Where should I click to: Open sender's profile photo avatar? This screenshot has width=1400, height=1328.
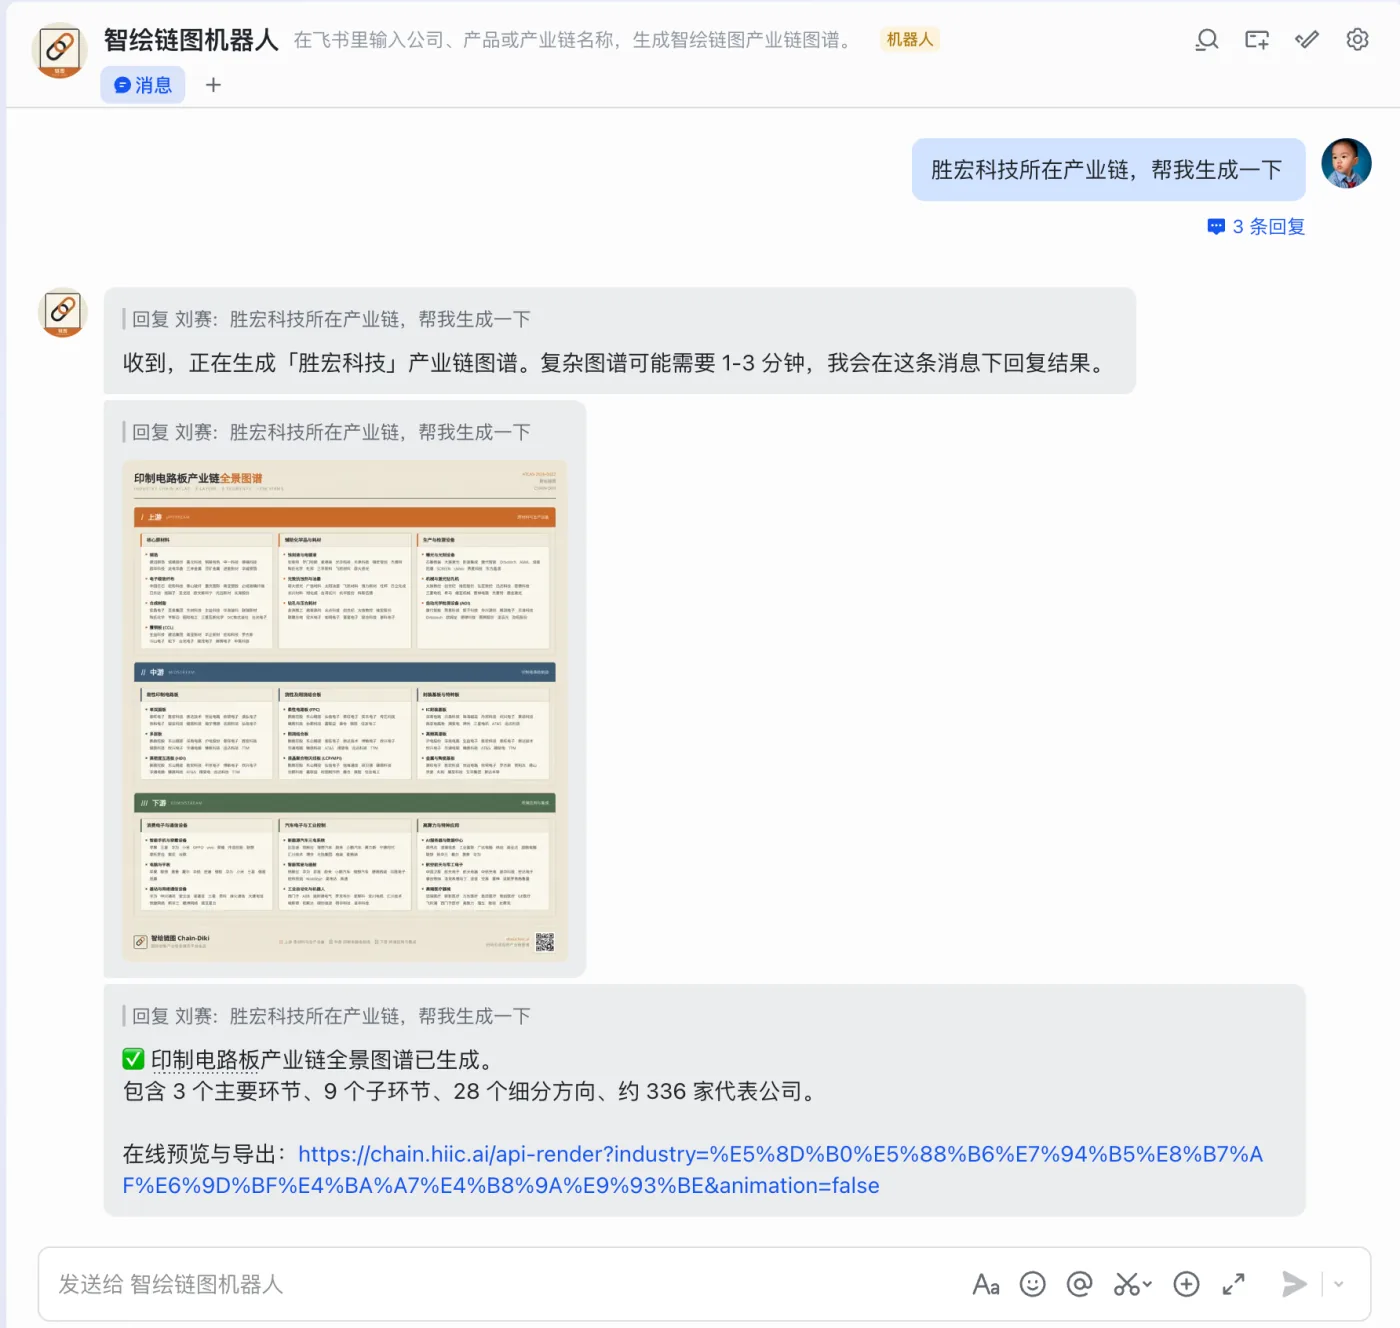click(1346, 163)
